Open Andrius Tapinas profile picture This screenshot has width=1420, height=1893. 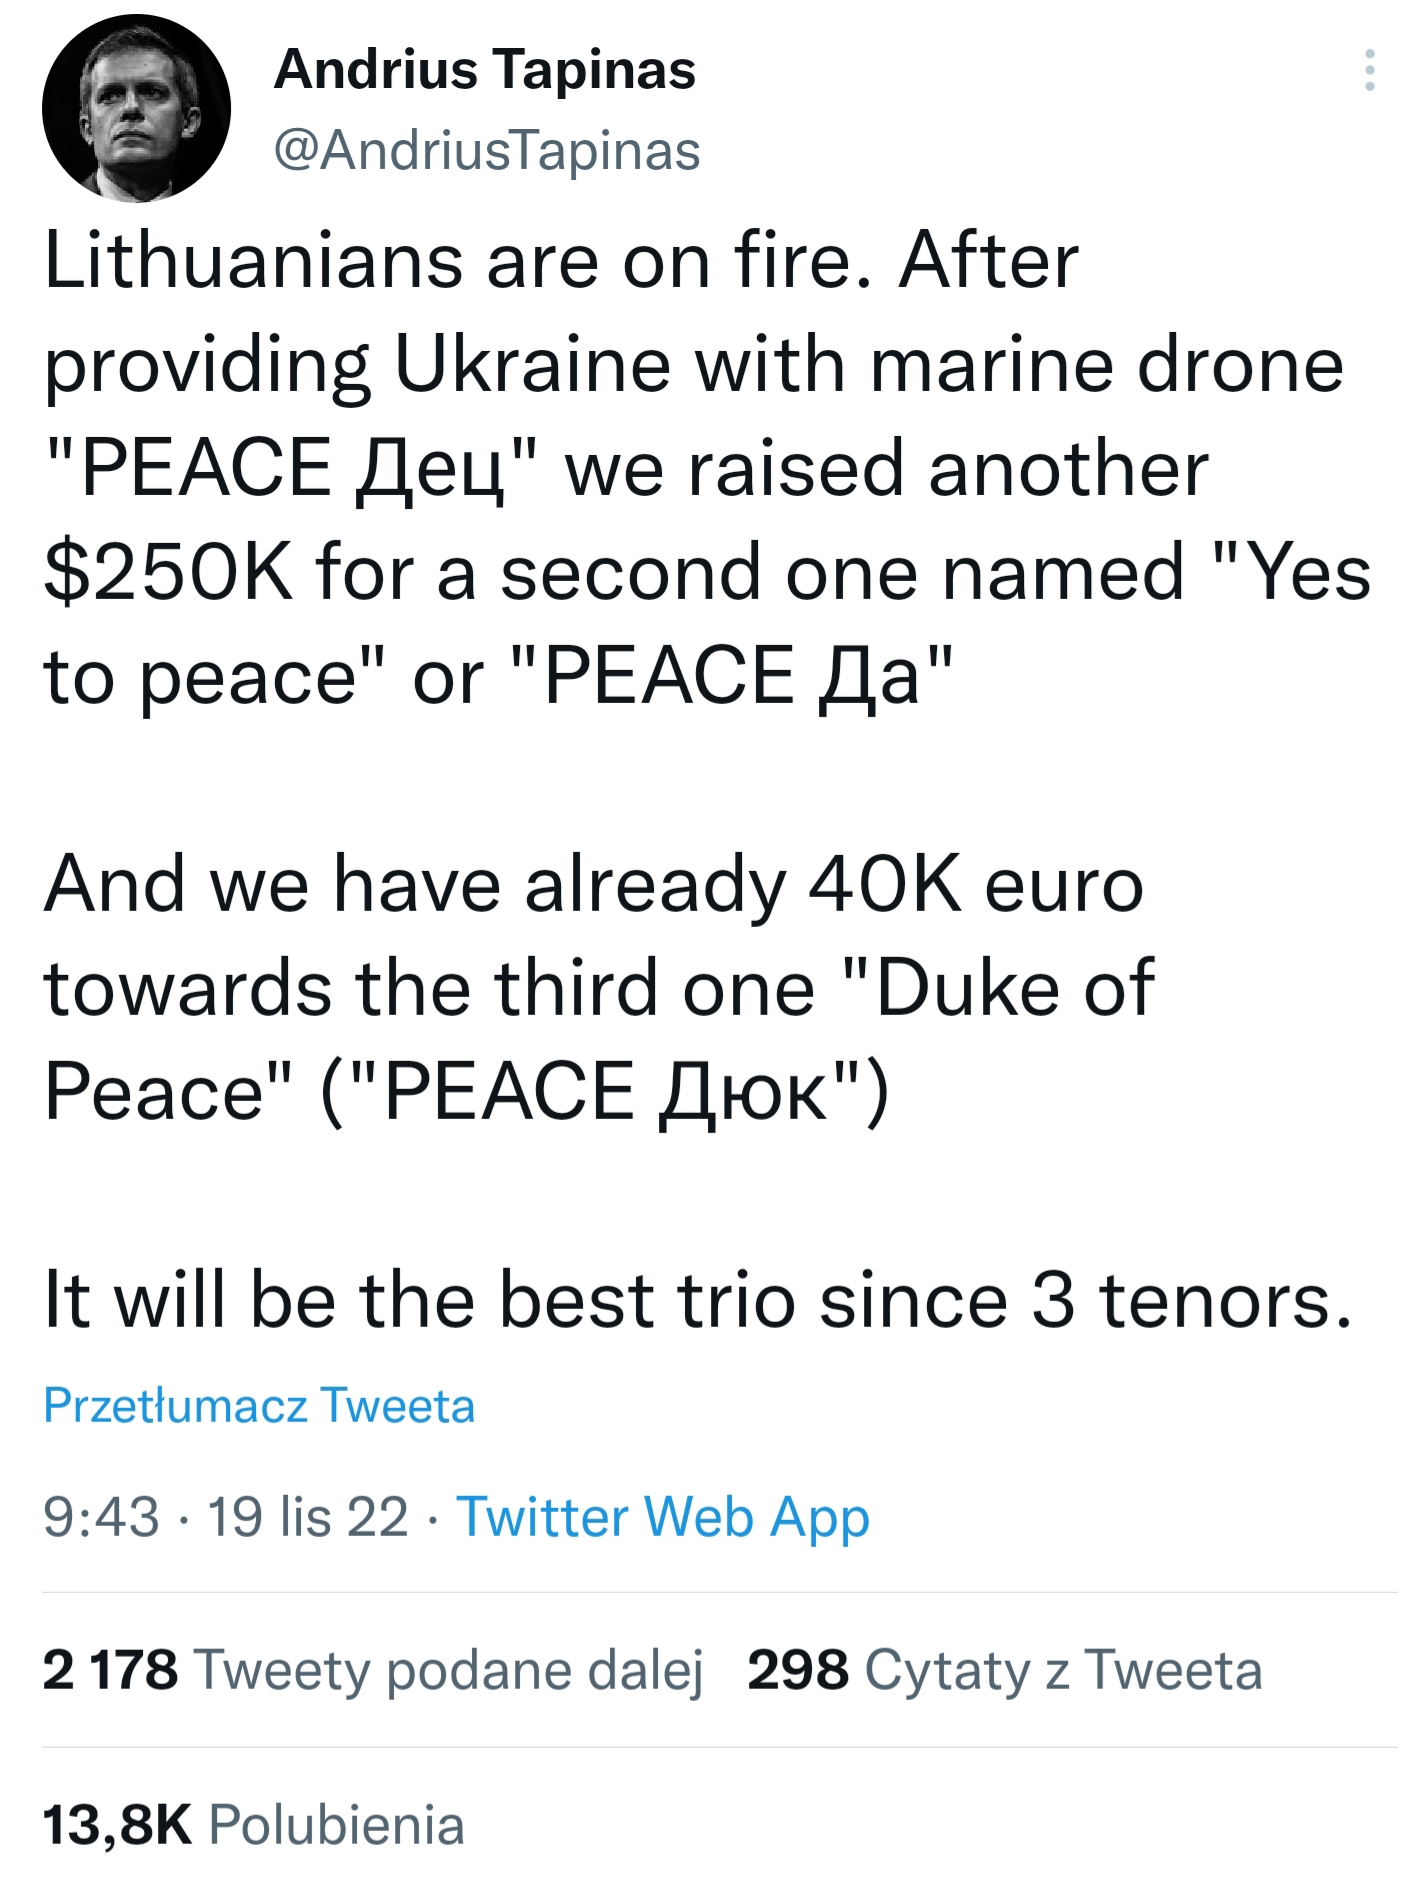click(x=136, y=108)
